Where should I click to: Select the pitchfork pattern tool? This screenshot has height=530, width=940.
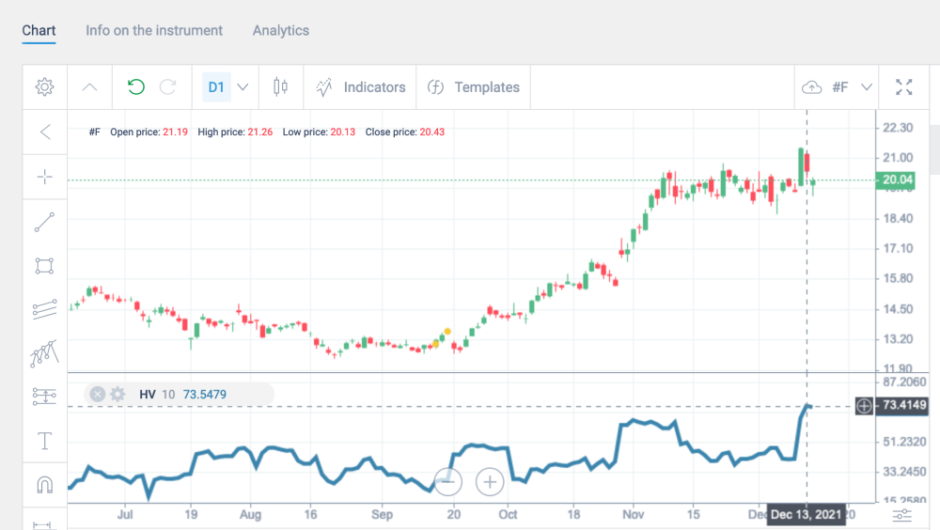[x=45, y=353]
